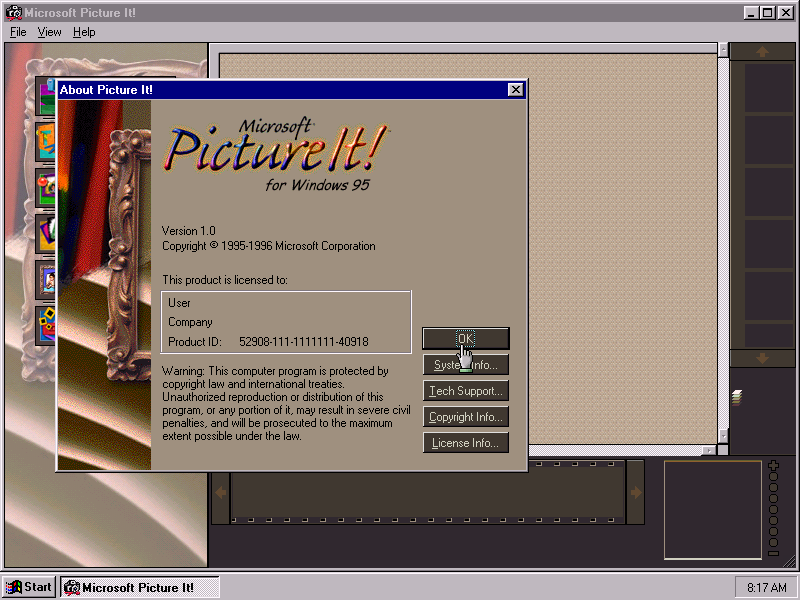The height and width of the screenshot is (600, 800).
Task: Open System Info from the About dialog
Action: (465, 364)
